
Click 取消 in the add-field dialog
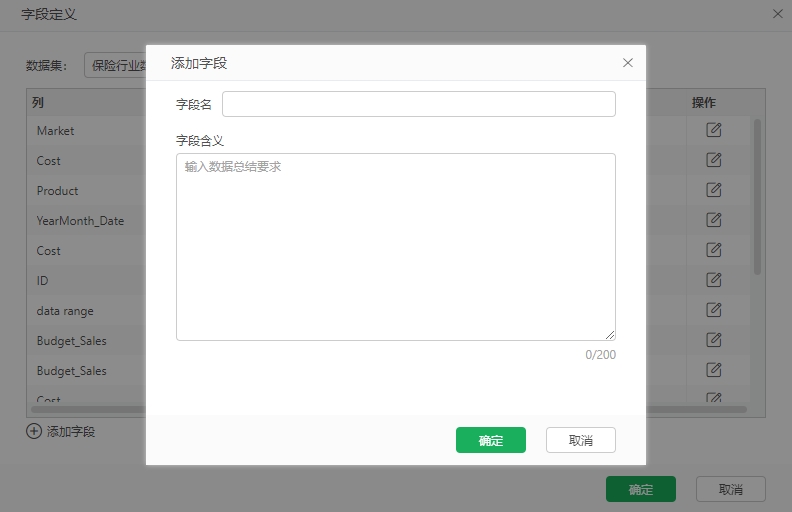pyautogui.click(x=580, y=440)
